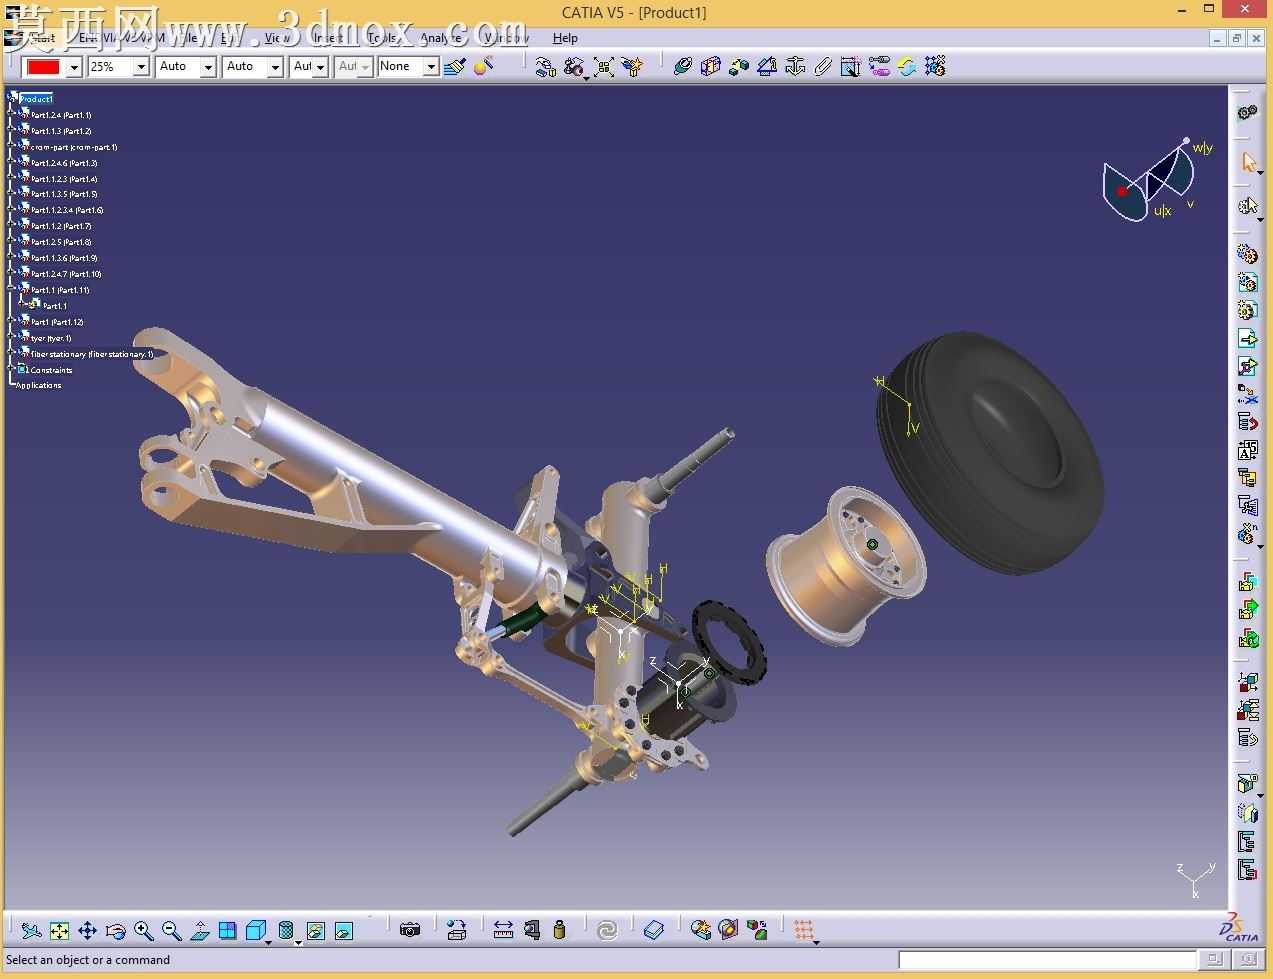Toggle Swap Visible Space icon
Screen dimensions: 1273x979
344,931
